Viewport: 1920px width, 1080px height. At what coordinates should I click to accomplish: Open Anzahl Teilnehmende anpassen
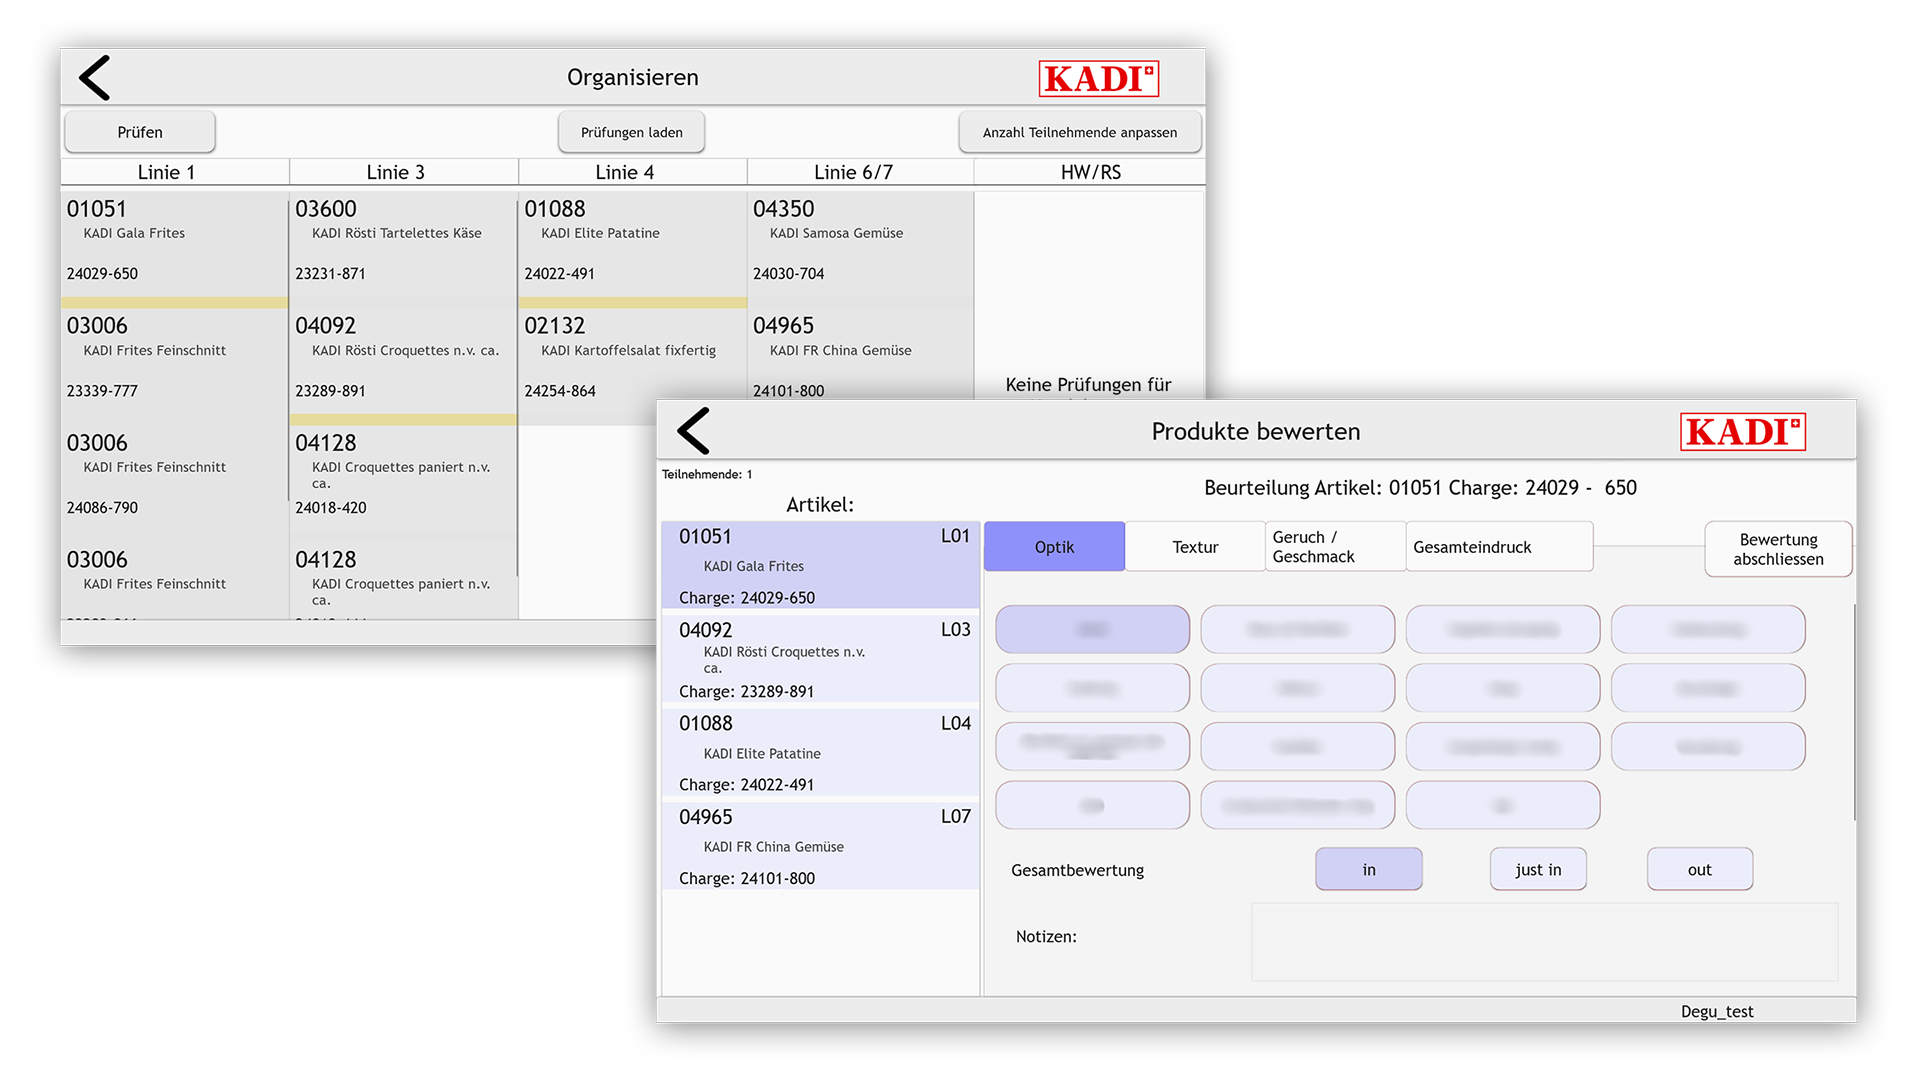click(1080, 131)
